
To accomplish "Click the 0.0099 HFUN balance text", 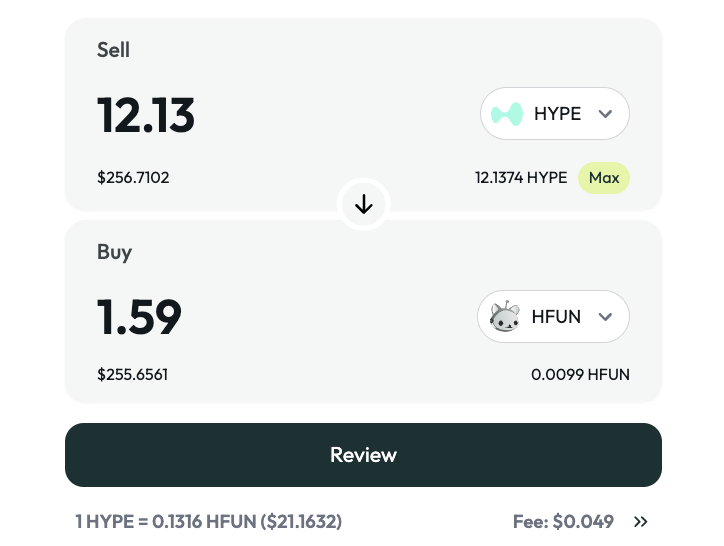I will tap(580, 375).
